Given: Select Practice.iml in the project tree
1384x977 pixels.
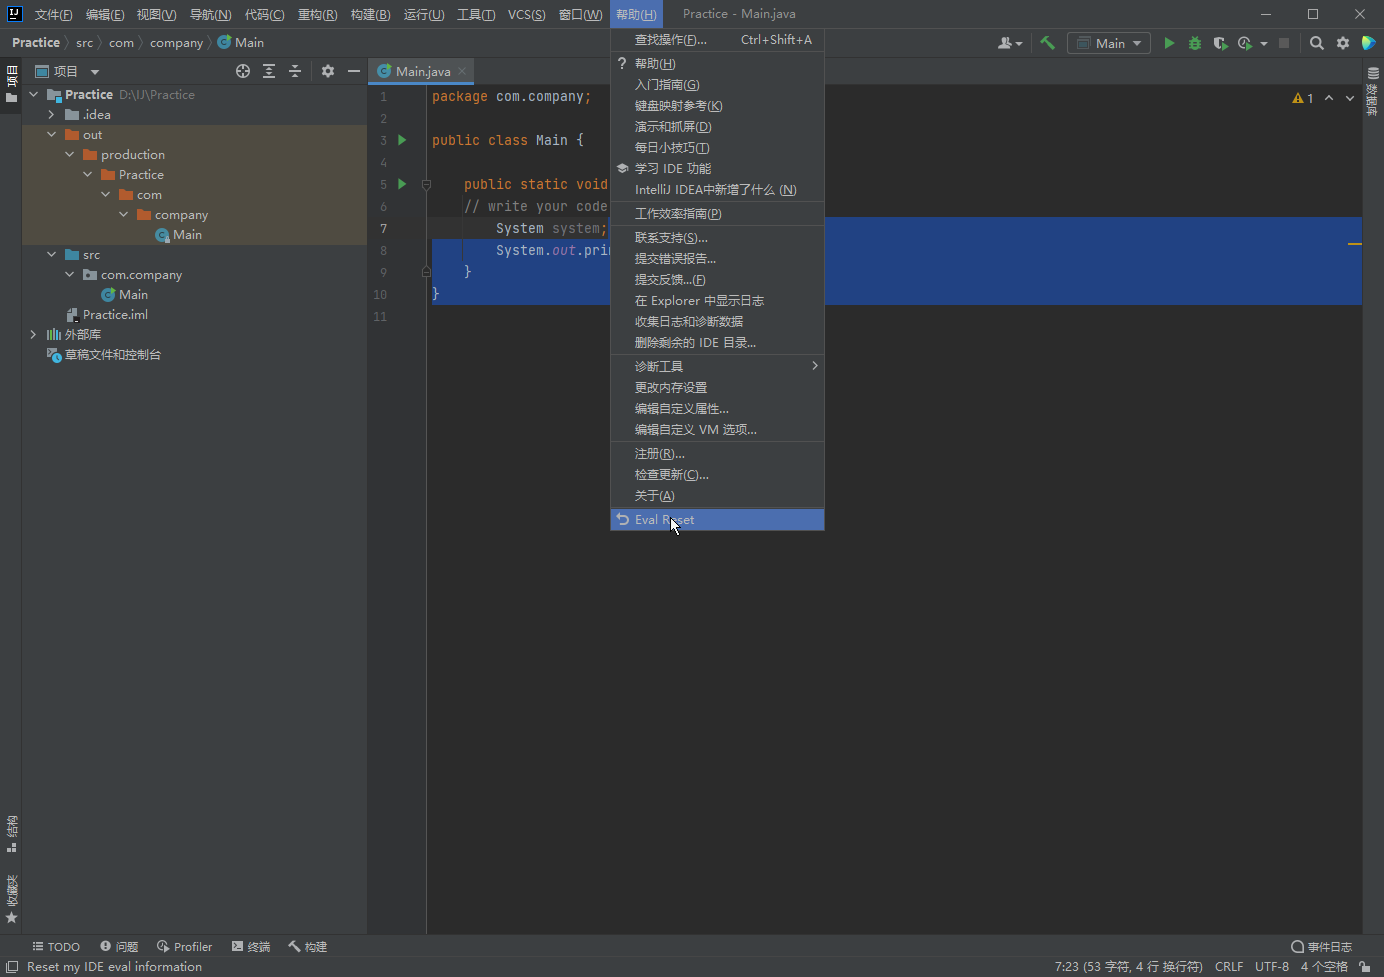Looking at the screenshot, I should pos(115,314).
